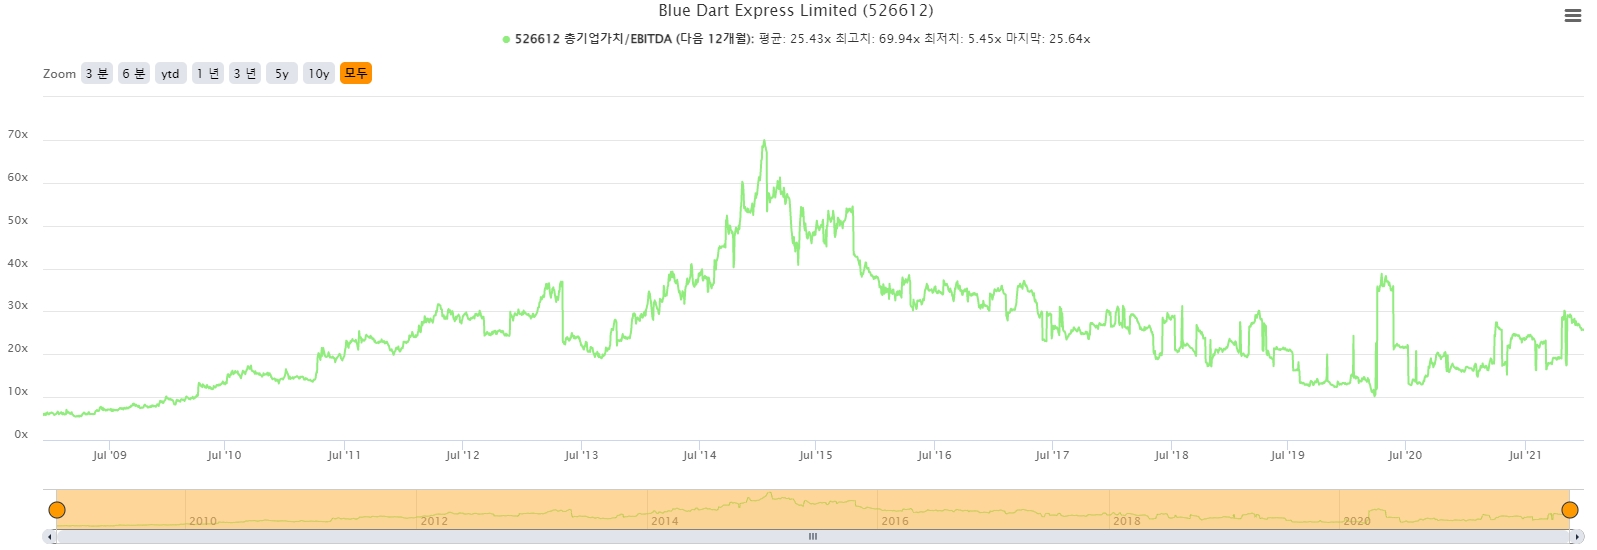Click the 2016 label in the navigator
The image size is (1597, 550).
pyautogui.click(x=895, y=521)
